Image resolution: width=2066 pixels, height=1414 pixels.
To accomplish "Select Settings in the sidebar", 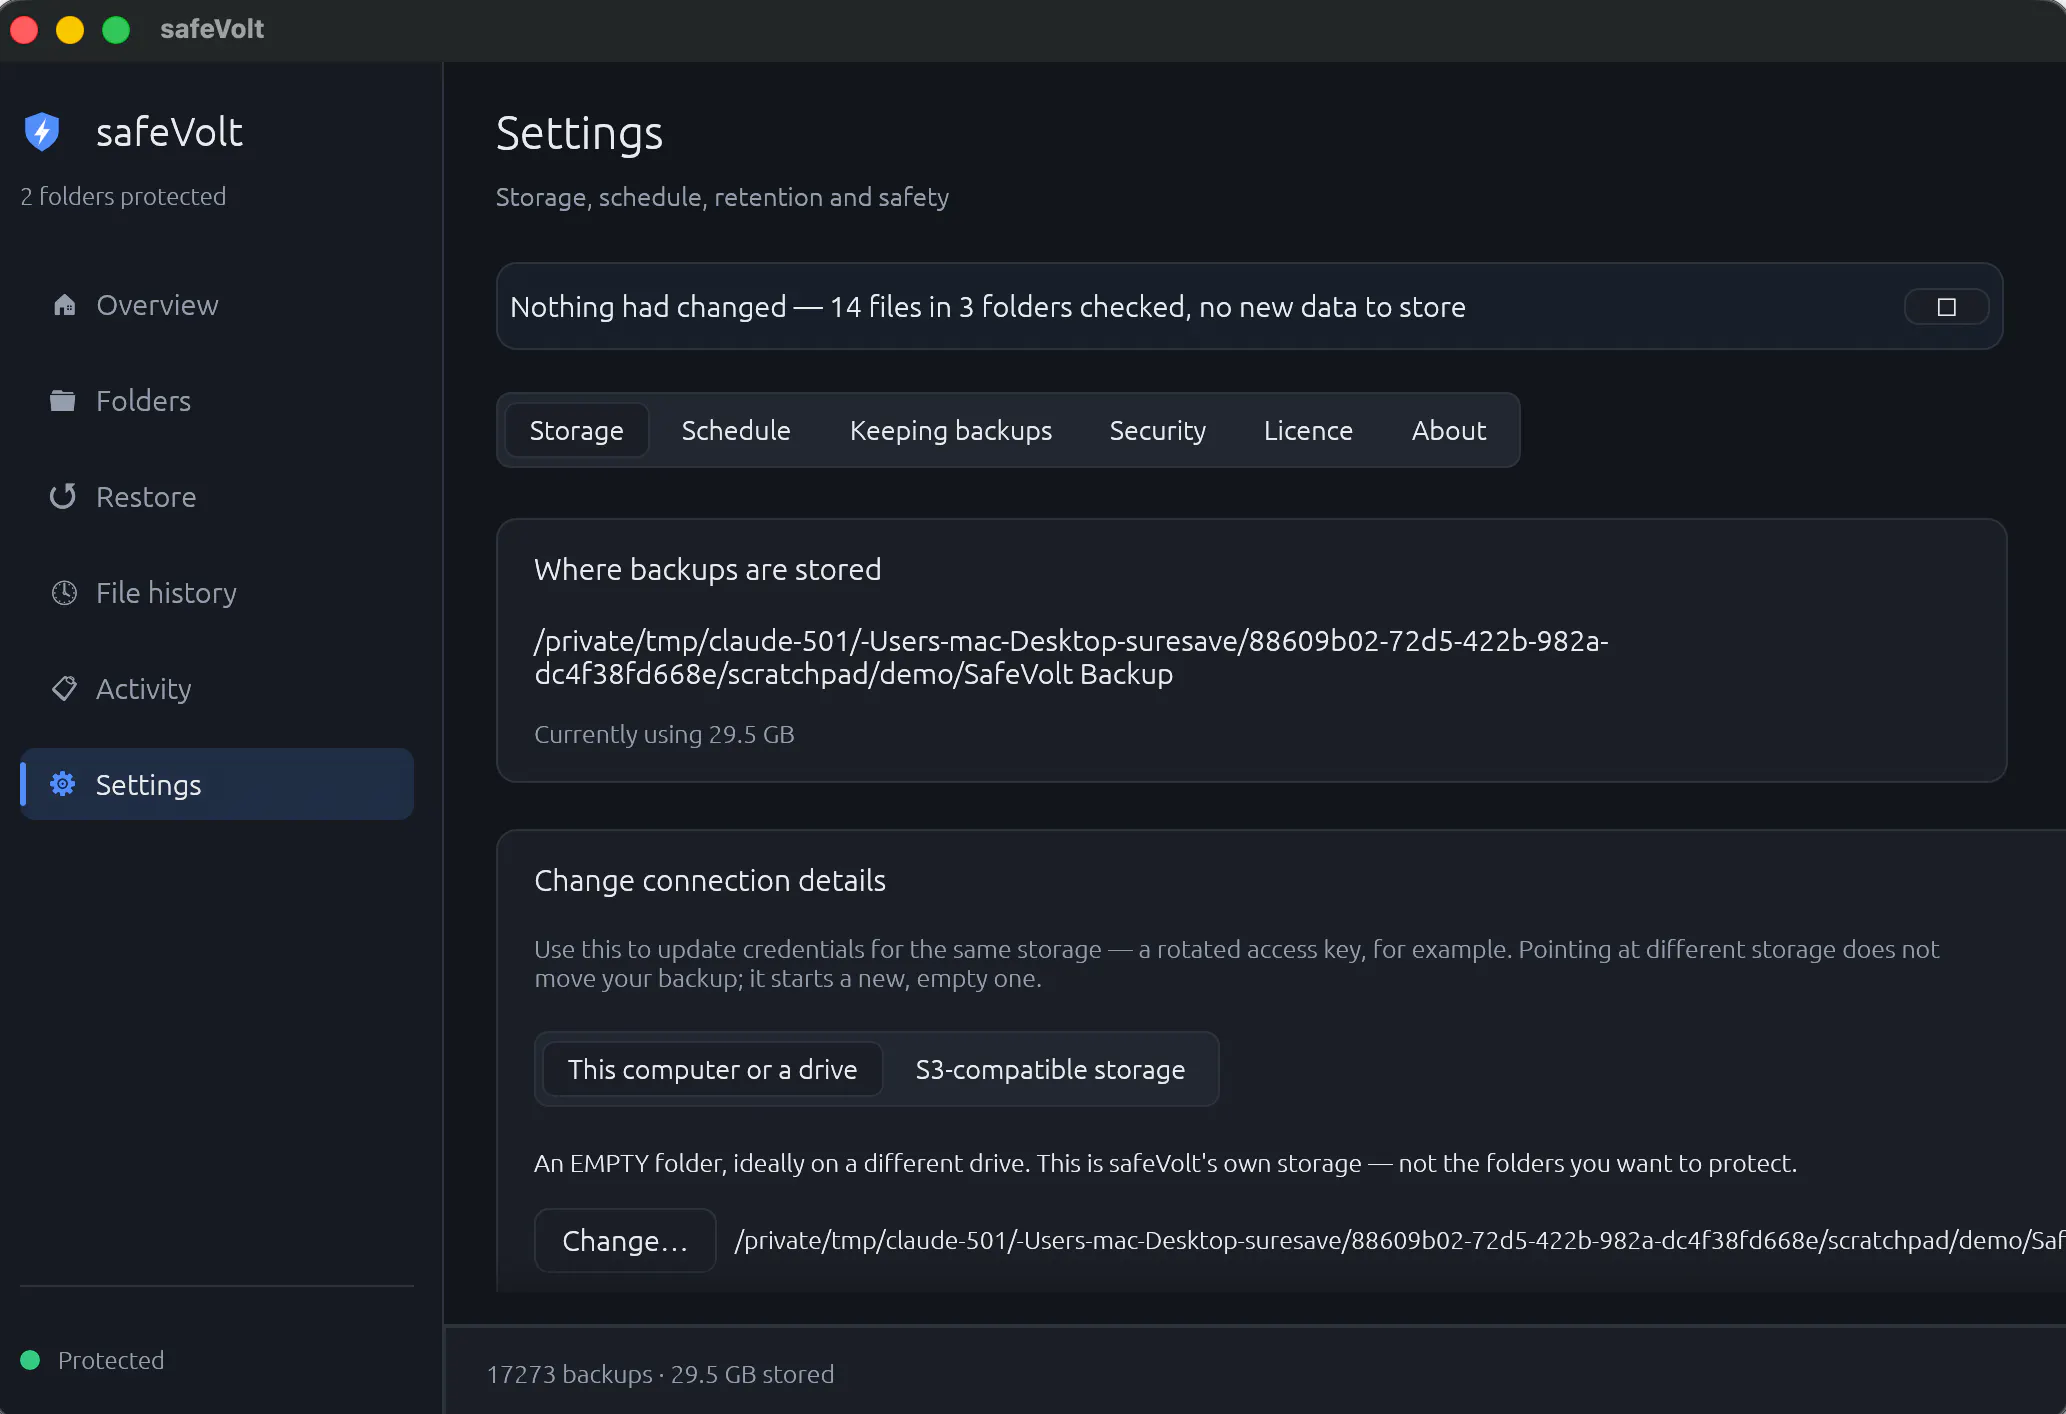I will (x=216, y=784).
